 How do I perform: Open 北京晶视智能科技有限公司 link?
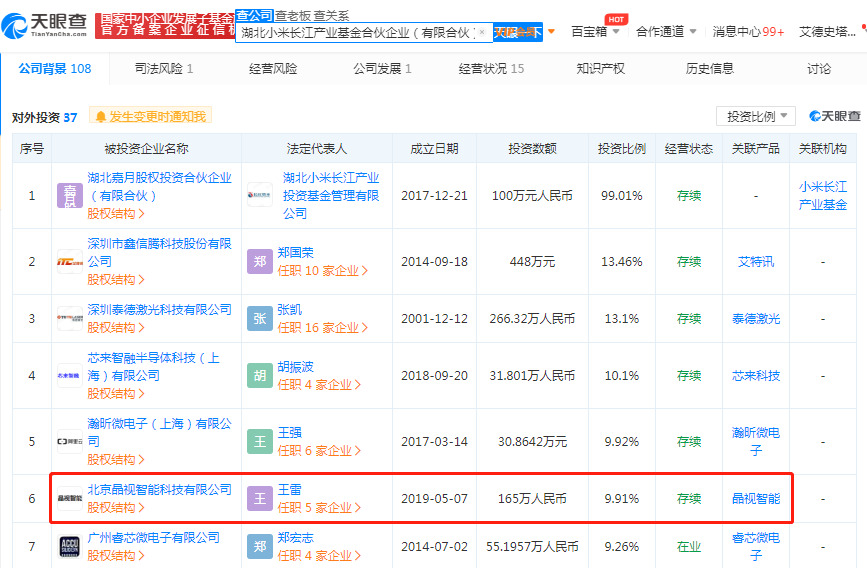pyautogui.click(x=159, y=489)
